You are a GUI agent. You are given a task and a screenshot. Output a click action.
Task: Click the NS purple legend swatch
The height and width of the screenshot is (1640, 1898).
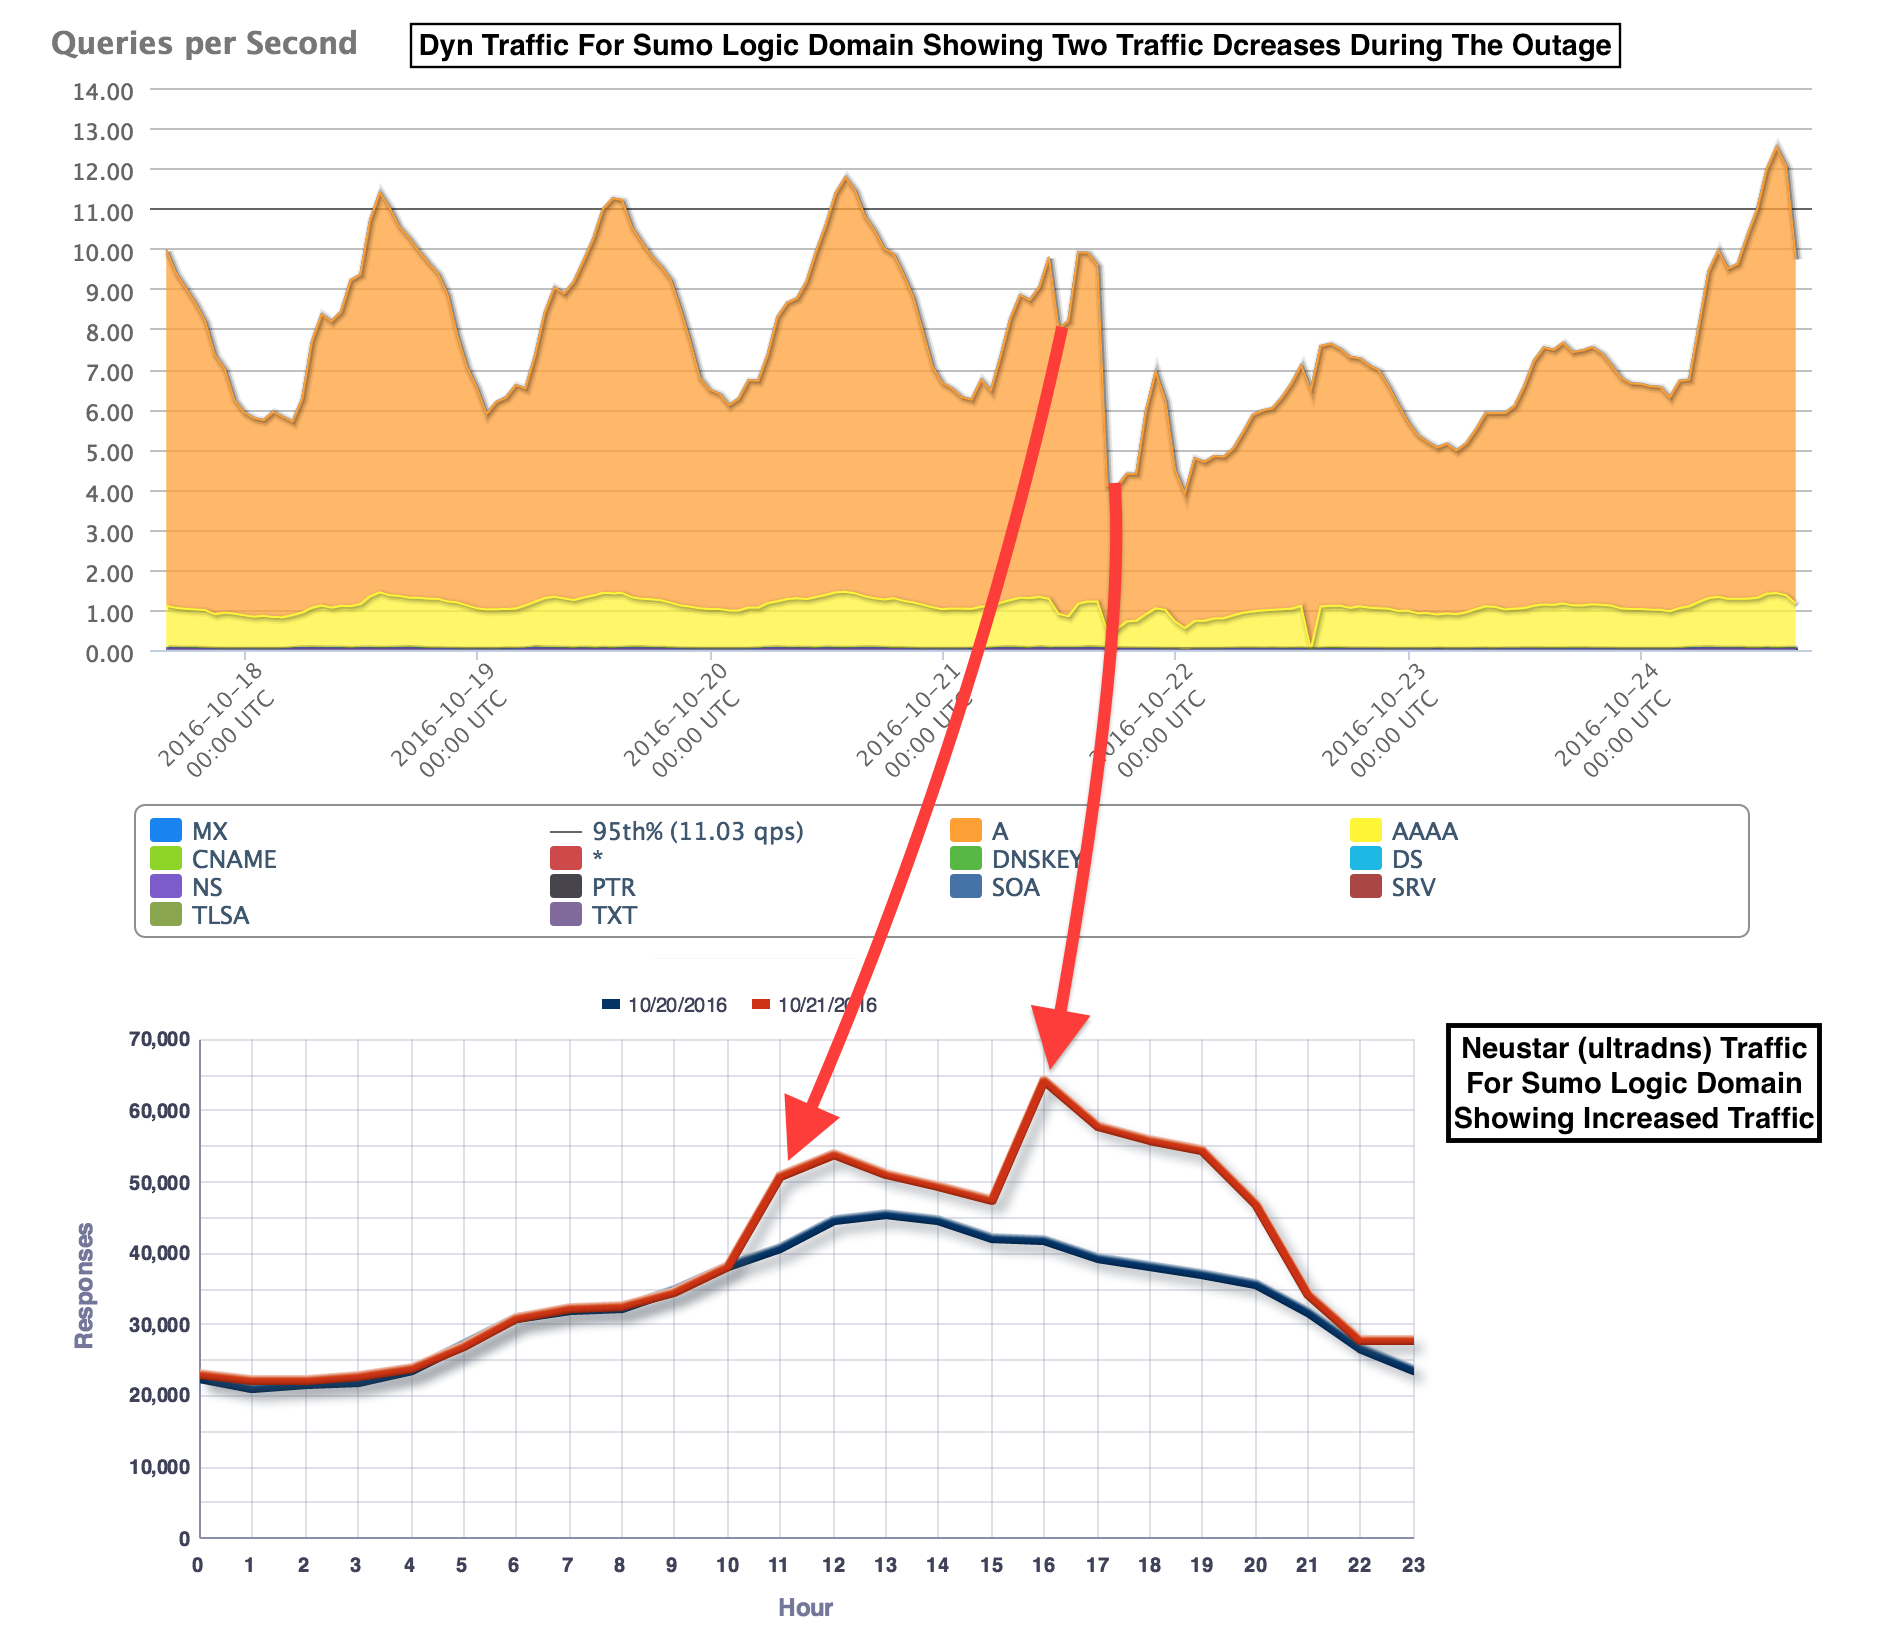165,886
